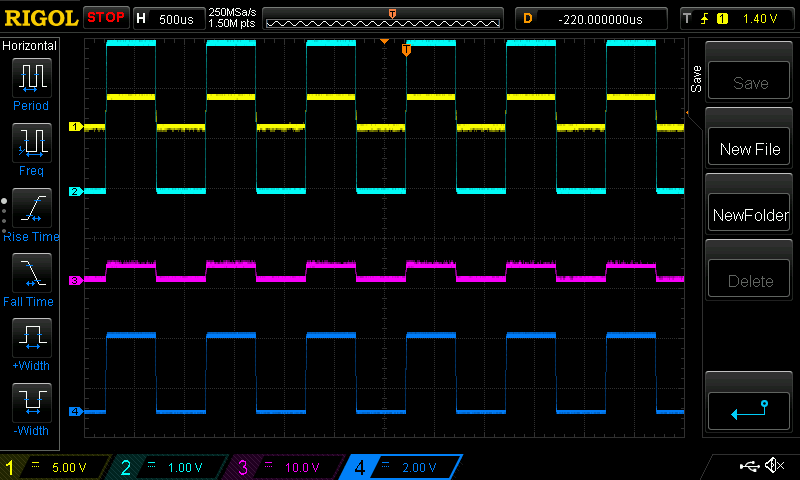The height and width of the screenshot is (480, 800).
Task: Select the Fall Time measurement icon
Action: (32, 272)
